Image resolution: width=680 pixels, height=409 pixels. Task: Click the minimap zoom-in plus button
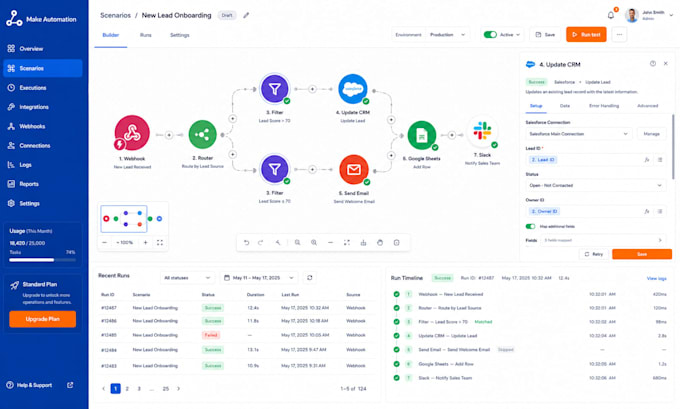[x=146, y=242]
